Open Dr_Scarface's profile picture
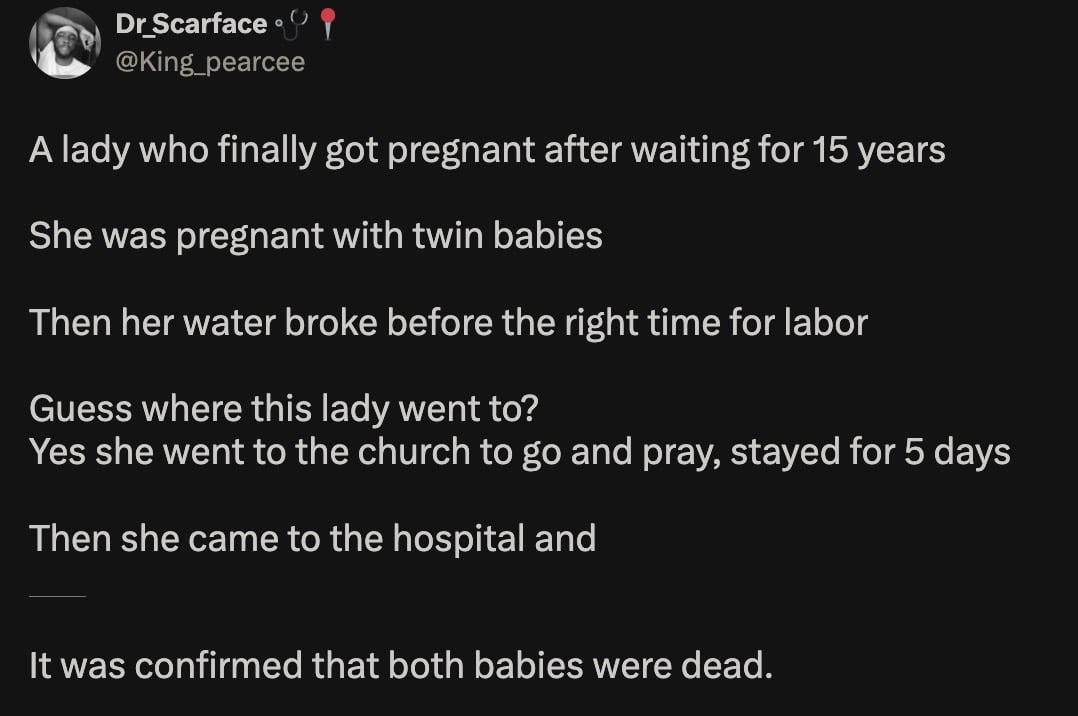 pyautogui.click(x=65, y=43)
